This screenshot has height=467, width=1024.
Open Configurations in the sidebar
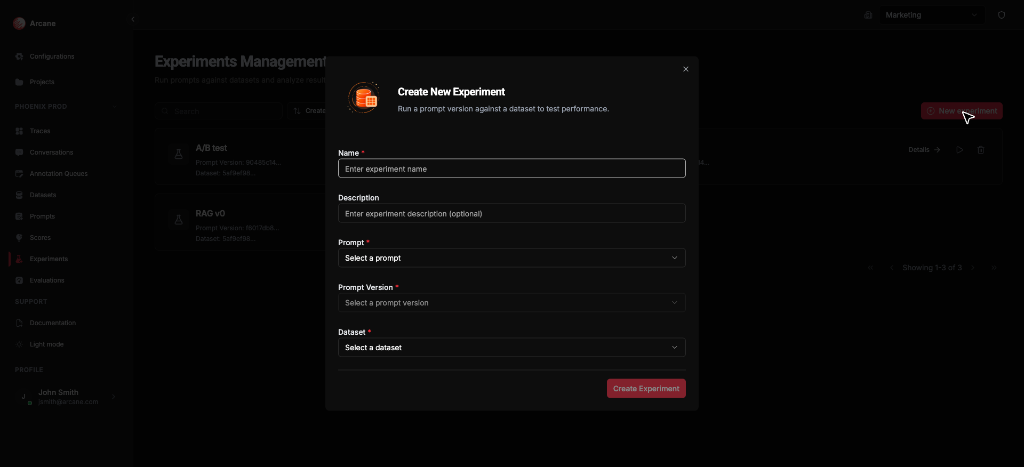tap(52, 57)
